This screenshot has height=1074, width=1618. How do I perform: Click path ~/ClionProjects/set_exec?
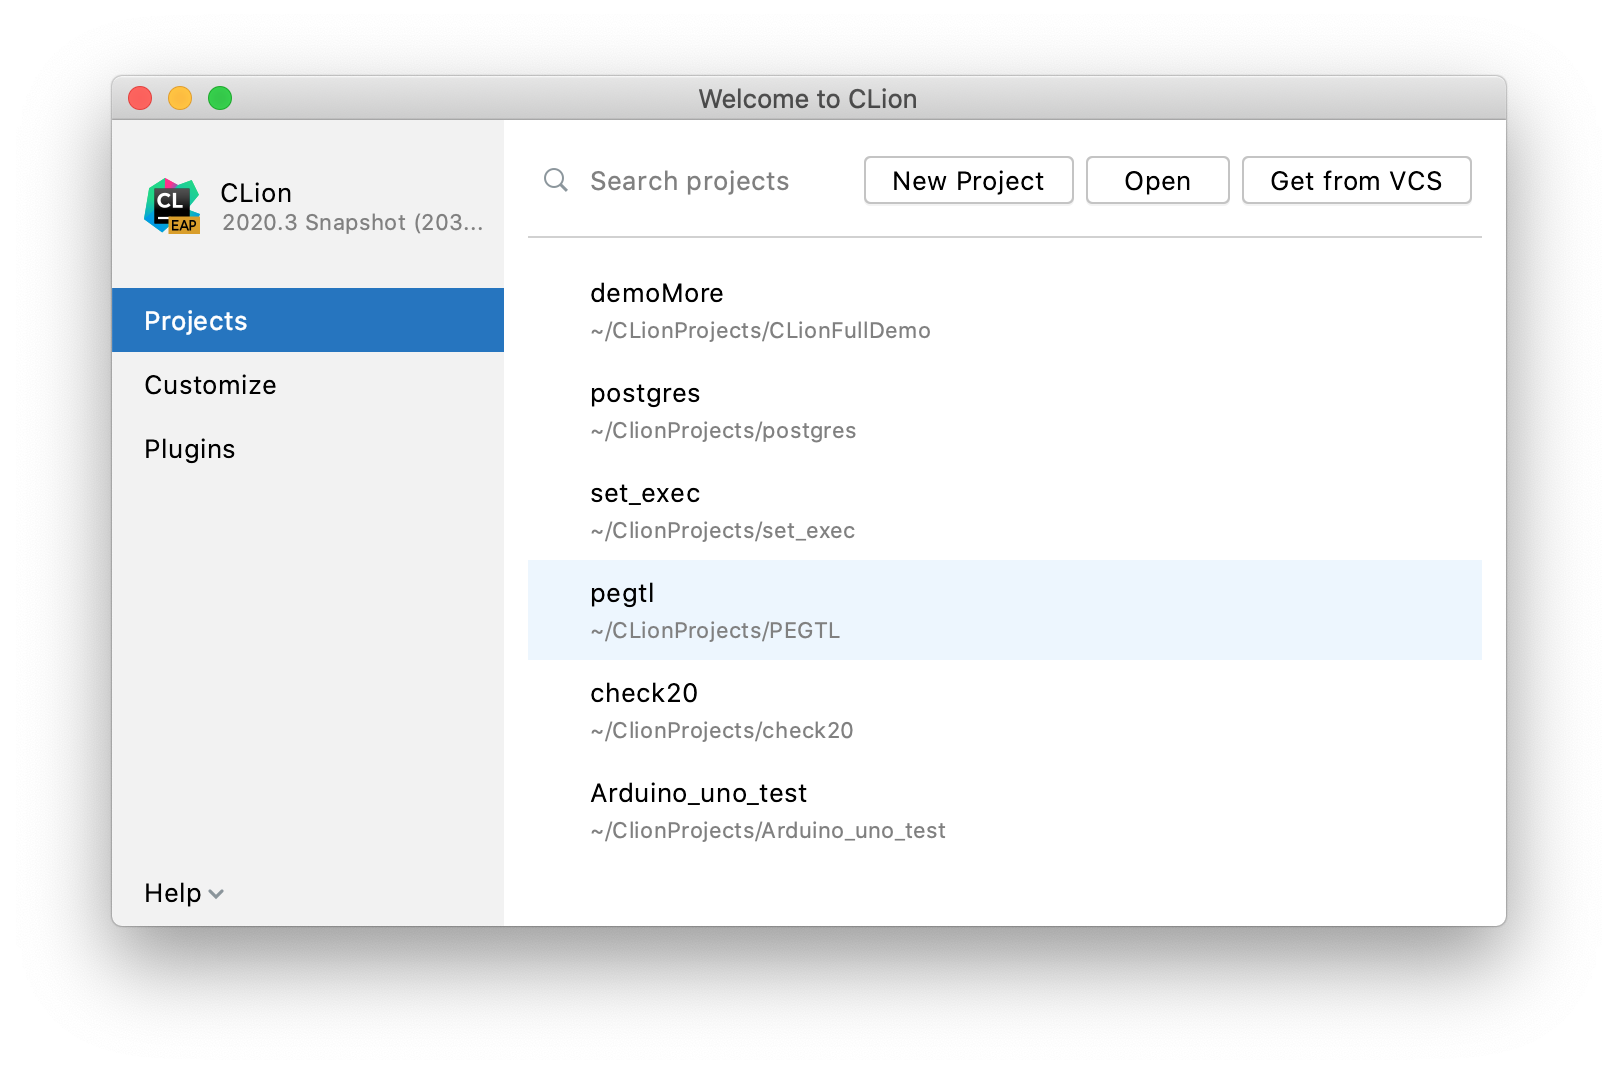click(x=722, y=531)
